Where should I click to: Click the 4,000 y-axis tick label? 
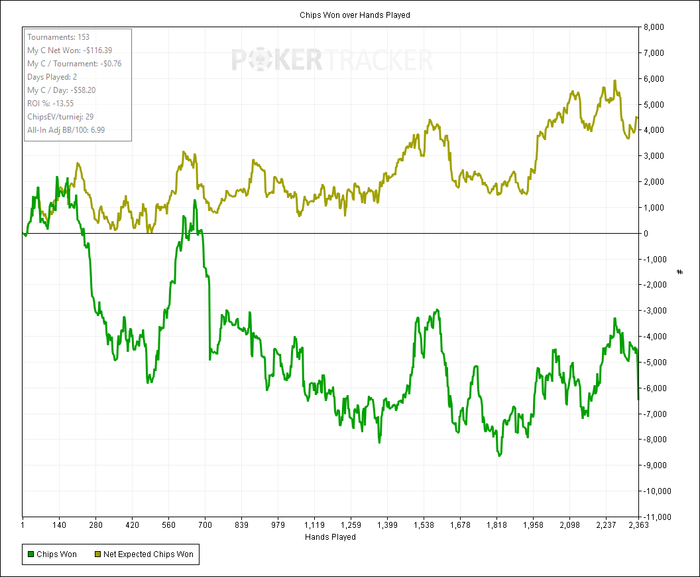[x=654, y=130]
